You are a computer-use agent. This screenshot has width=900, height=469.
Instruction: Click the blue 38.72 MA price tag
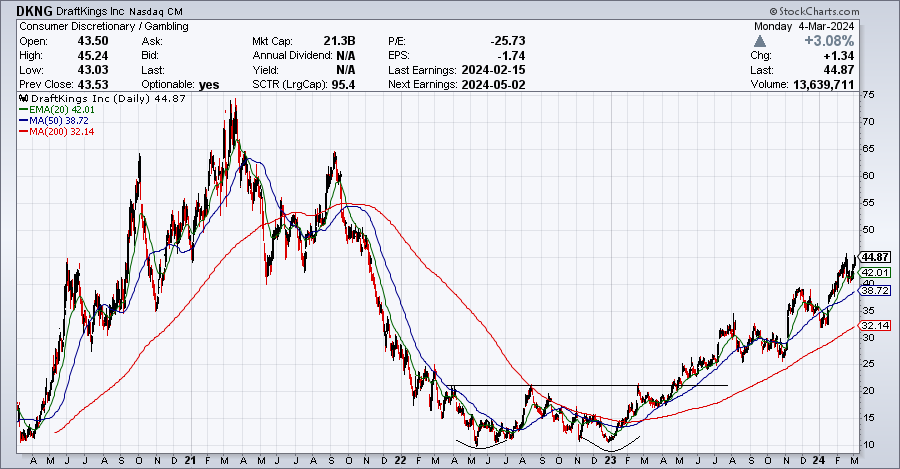(x=875, y=291)
